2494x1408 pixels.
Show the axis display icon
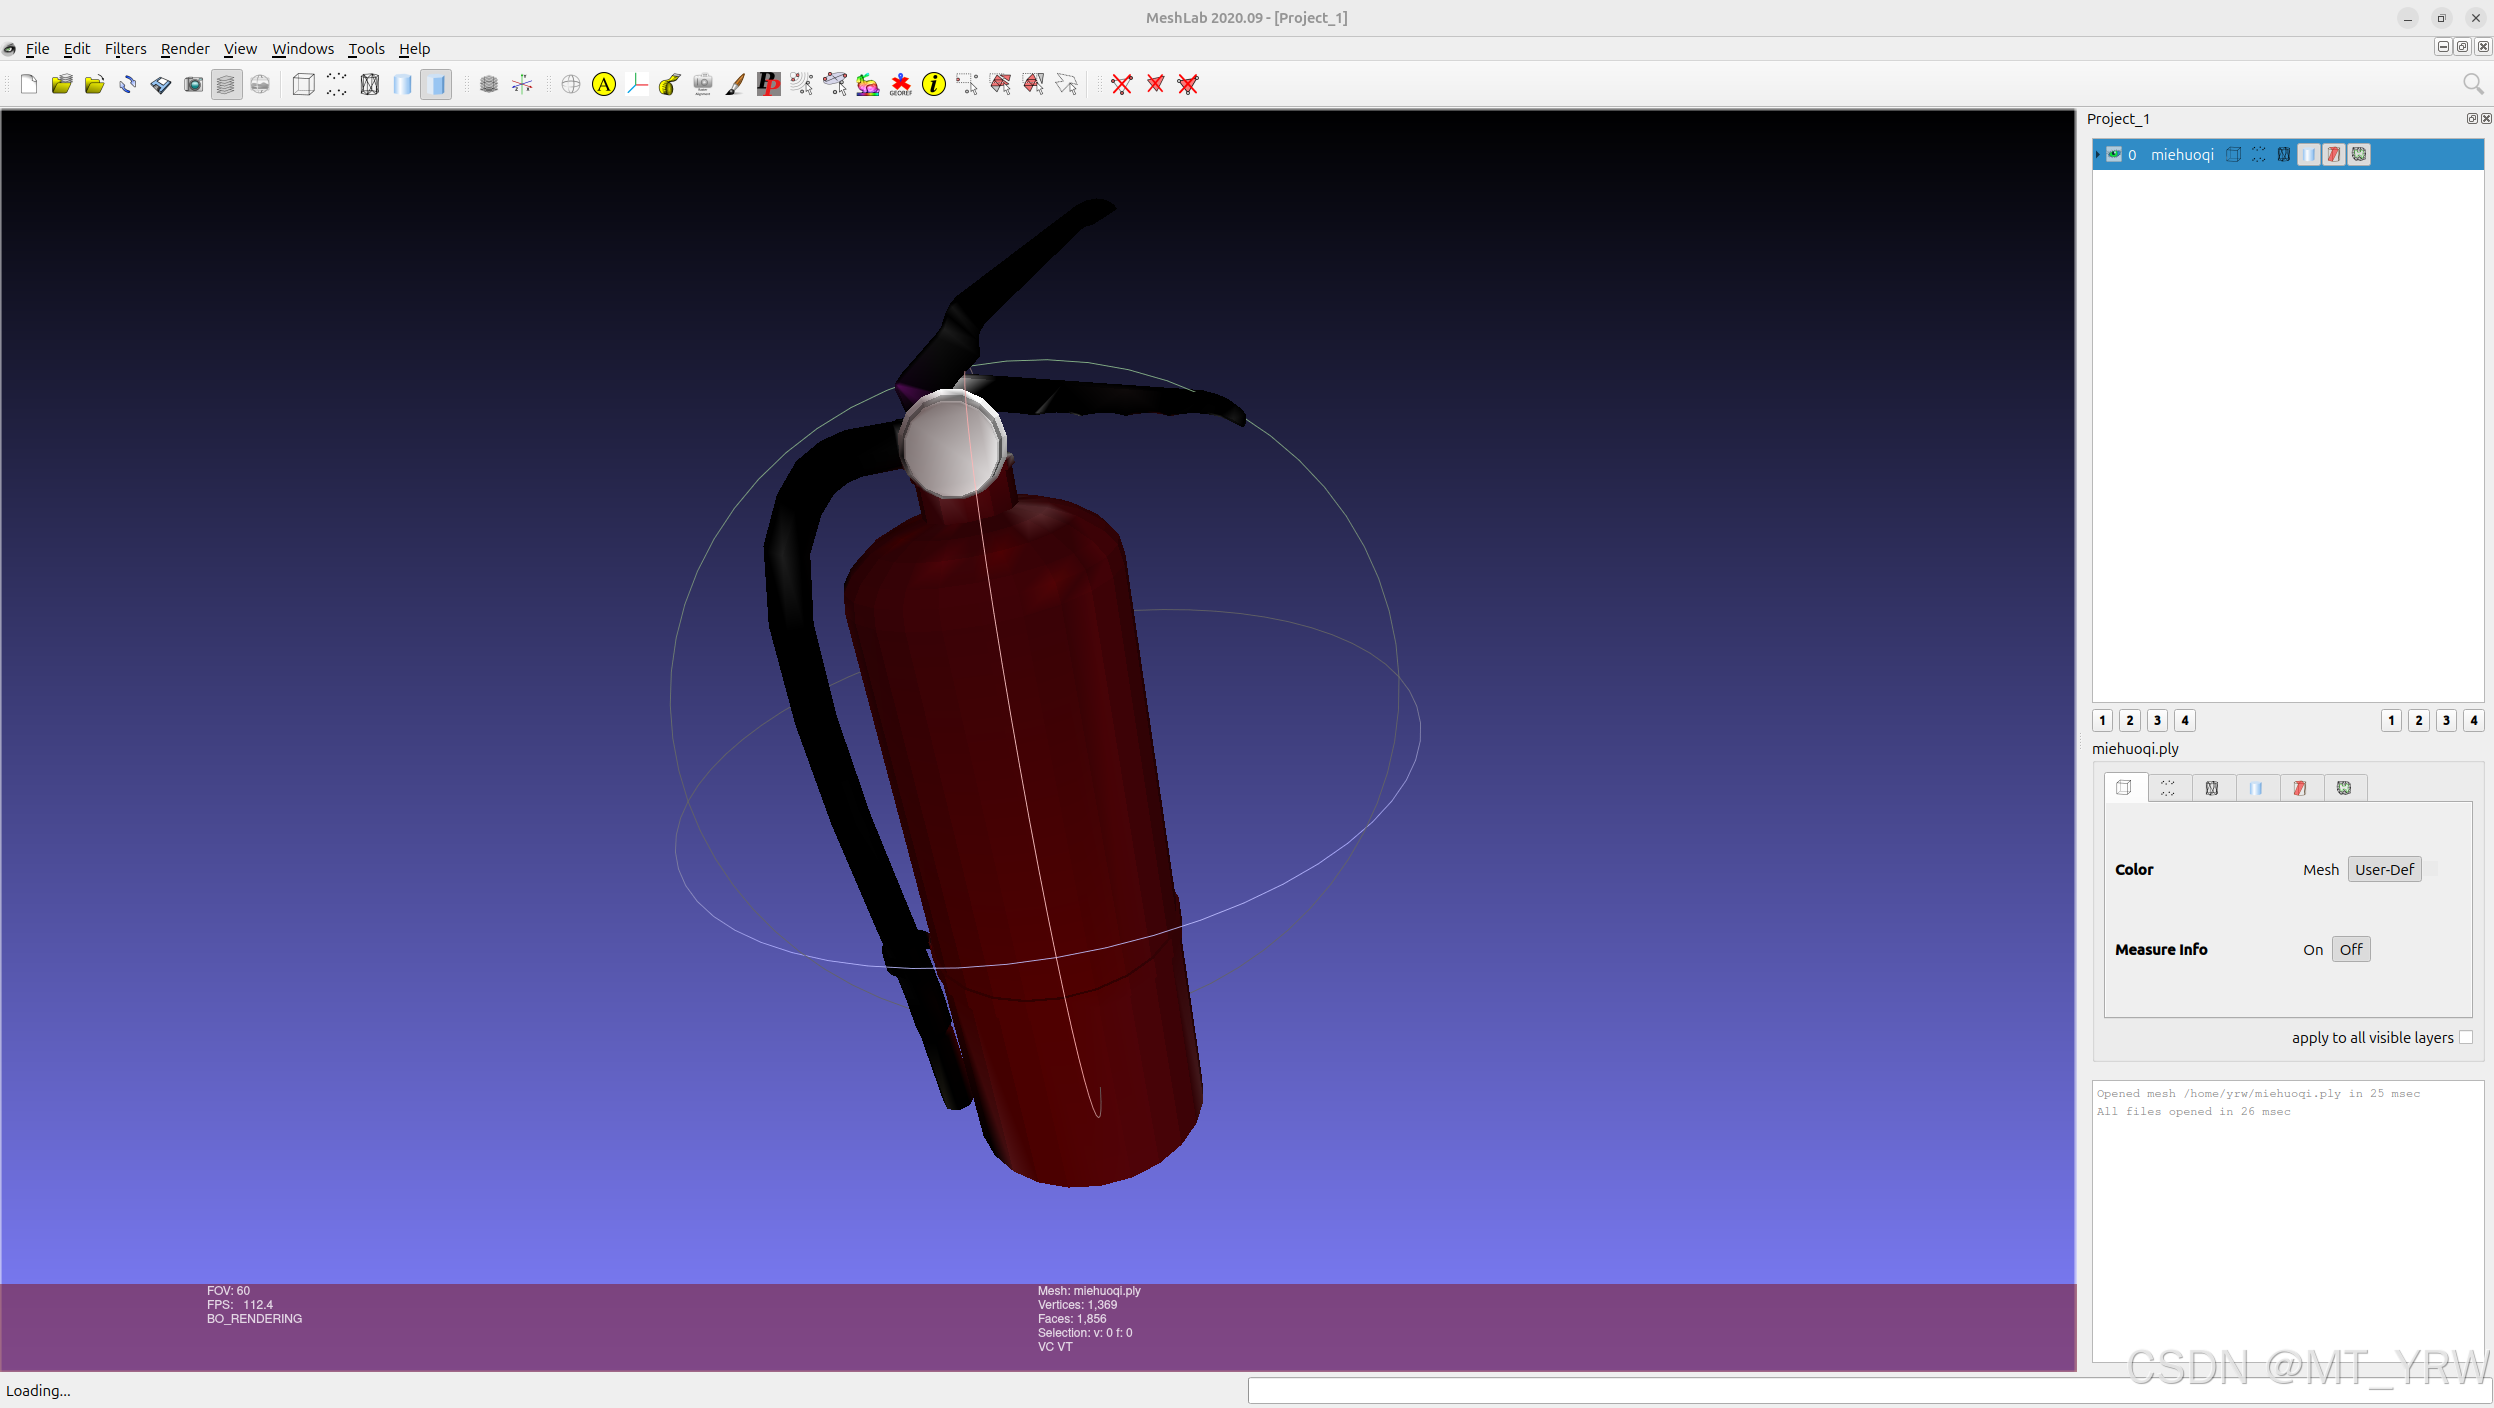(x=522, y=85)
